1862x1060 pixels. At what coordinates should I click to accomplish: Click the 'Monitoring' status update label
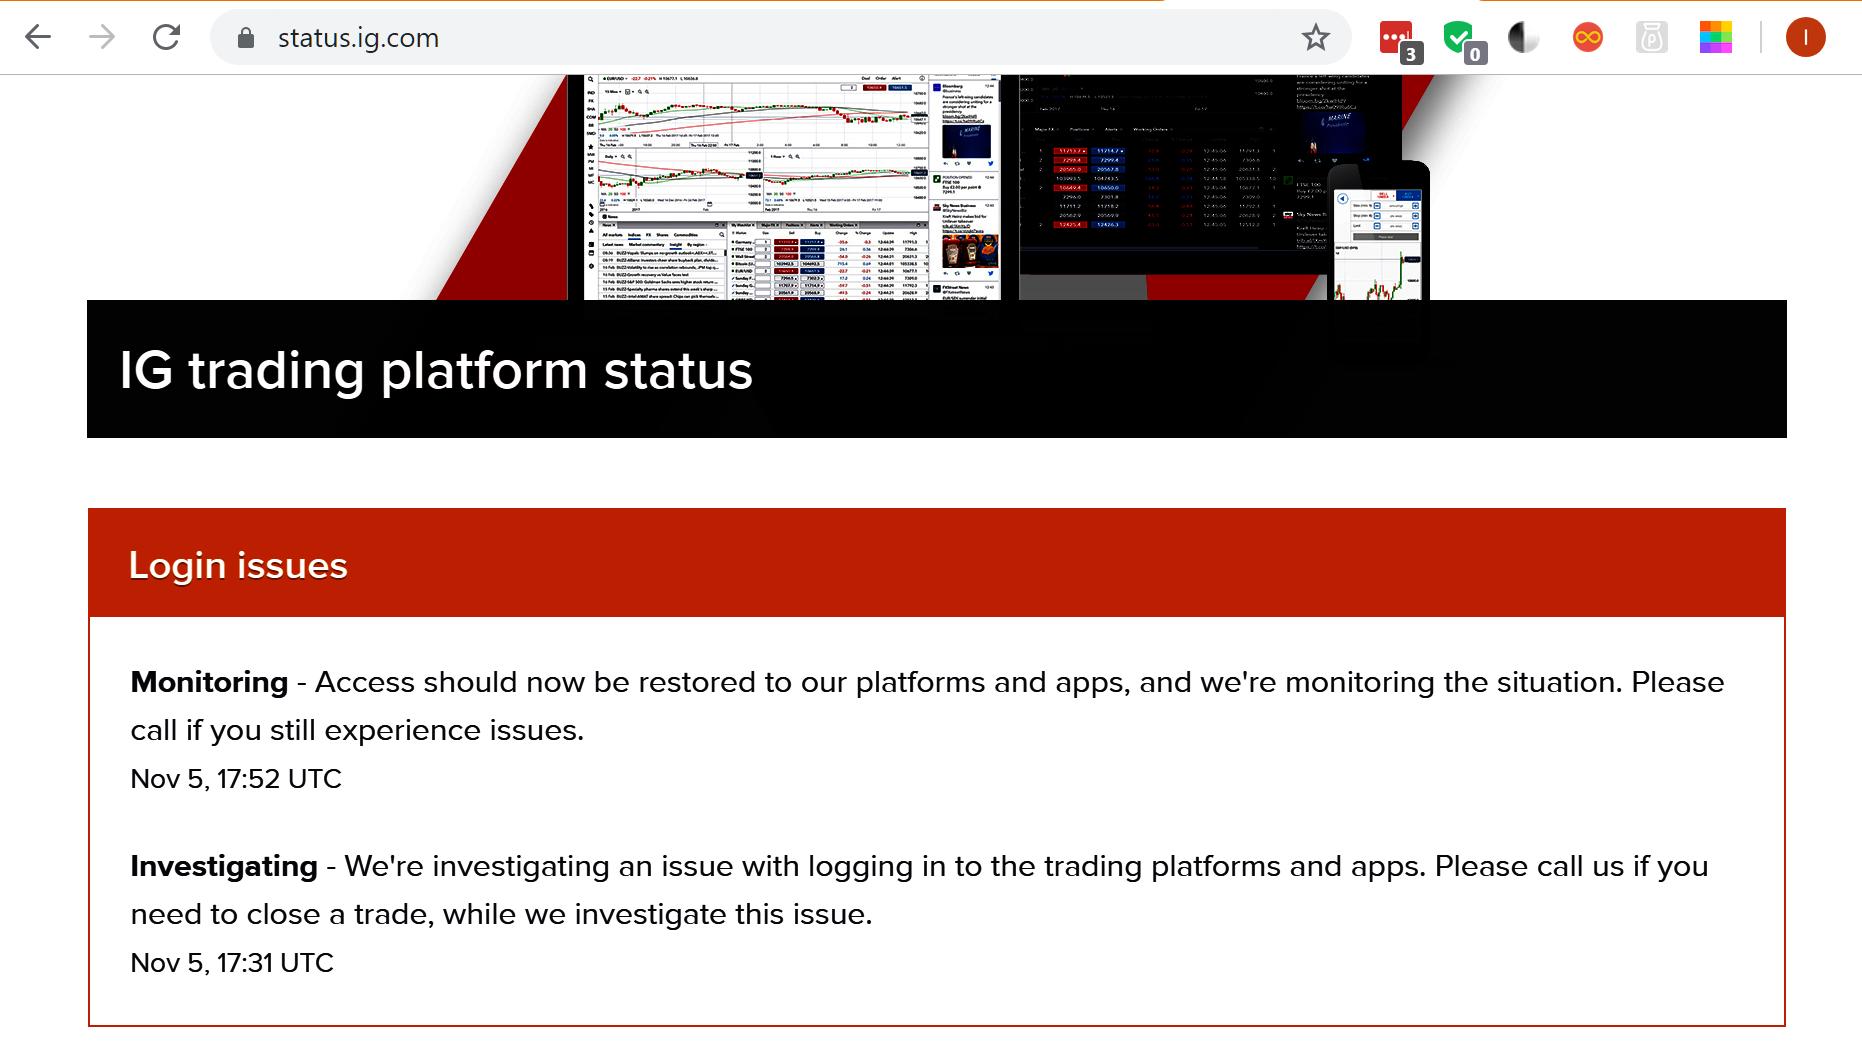click(x=209, y=682)
